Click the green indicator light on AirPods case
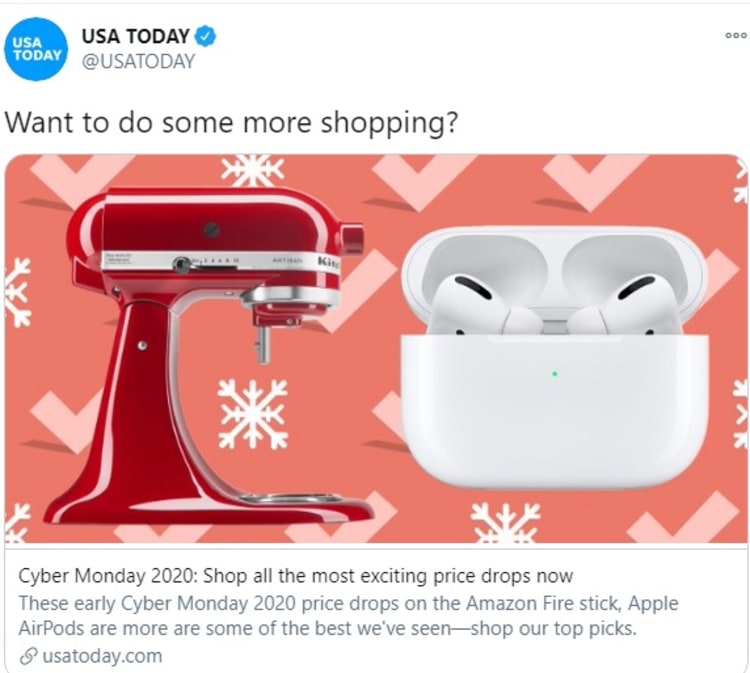Screen dimensions: 750x673 554,374
